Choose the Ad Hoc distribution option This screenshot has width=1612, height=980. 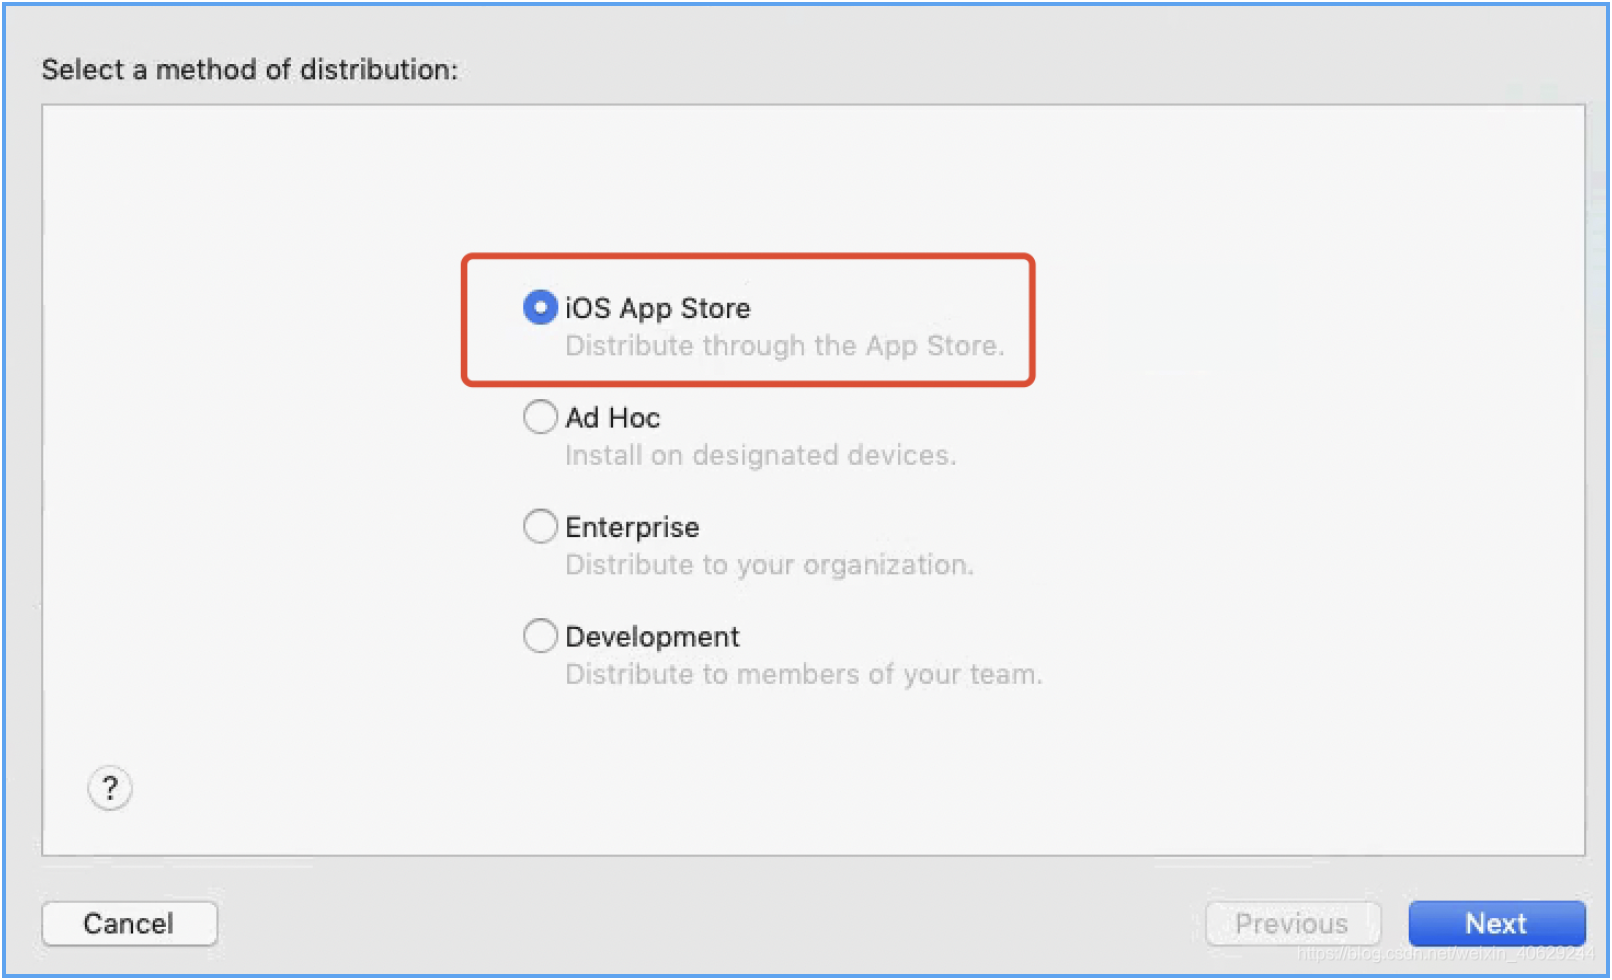pos(540,417)
